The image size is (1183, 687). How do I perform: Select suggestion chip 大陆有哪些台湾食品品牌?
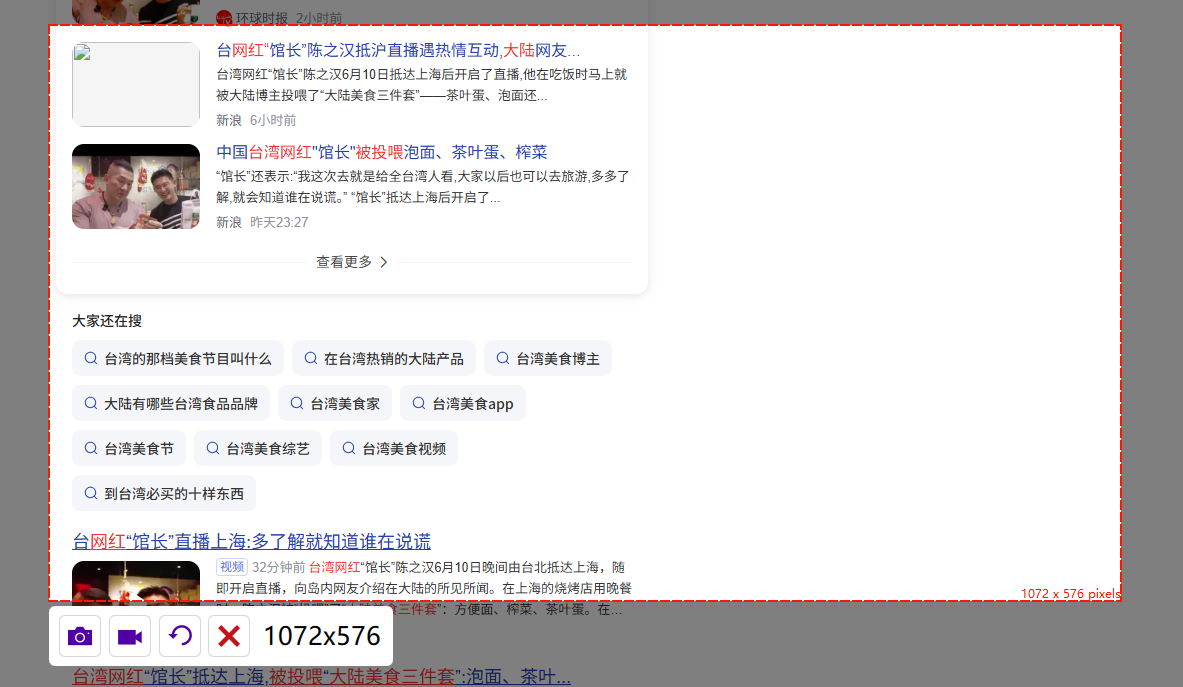(171, 403)
